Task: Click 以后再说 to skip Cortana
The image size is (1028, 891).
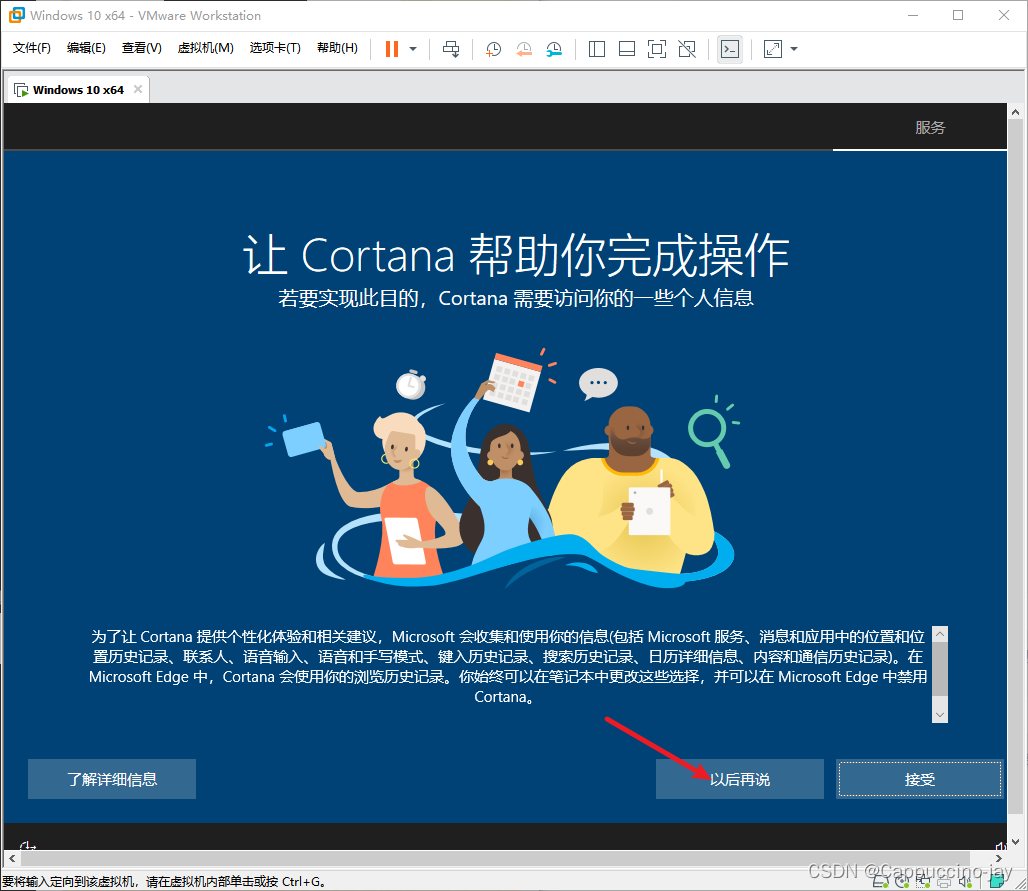Action: [740, 779]
